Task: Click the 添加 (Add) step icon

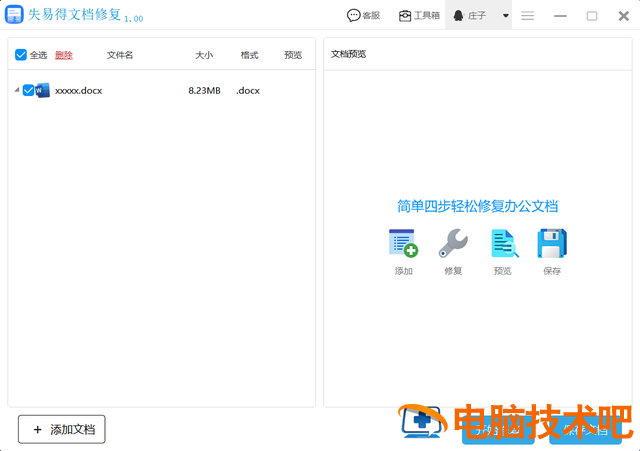Action: pyautogui.click(x=403, y=243)
